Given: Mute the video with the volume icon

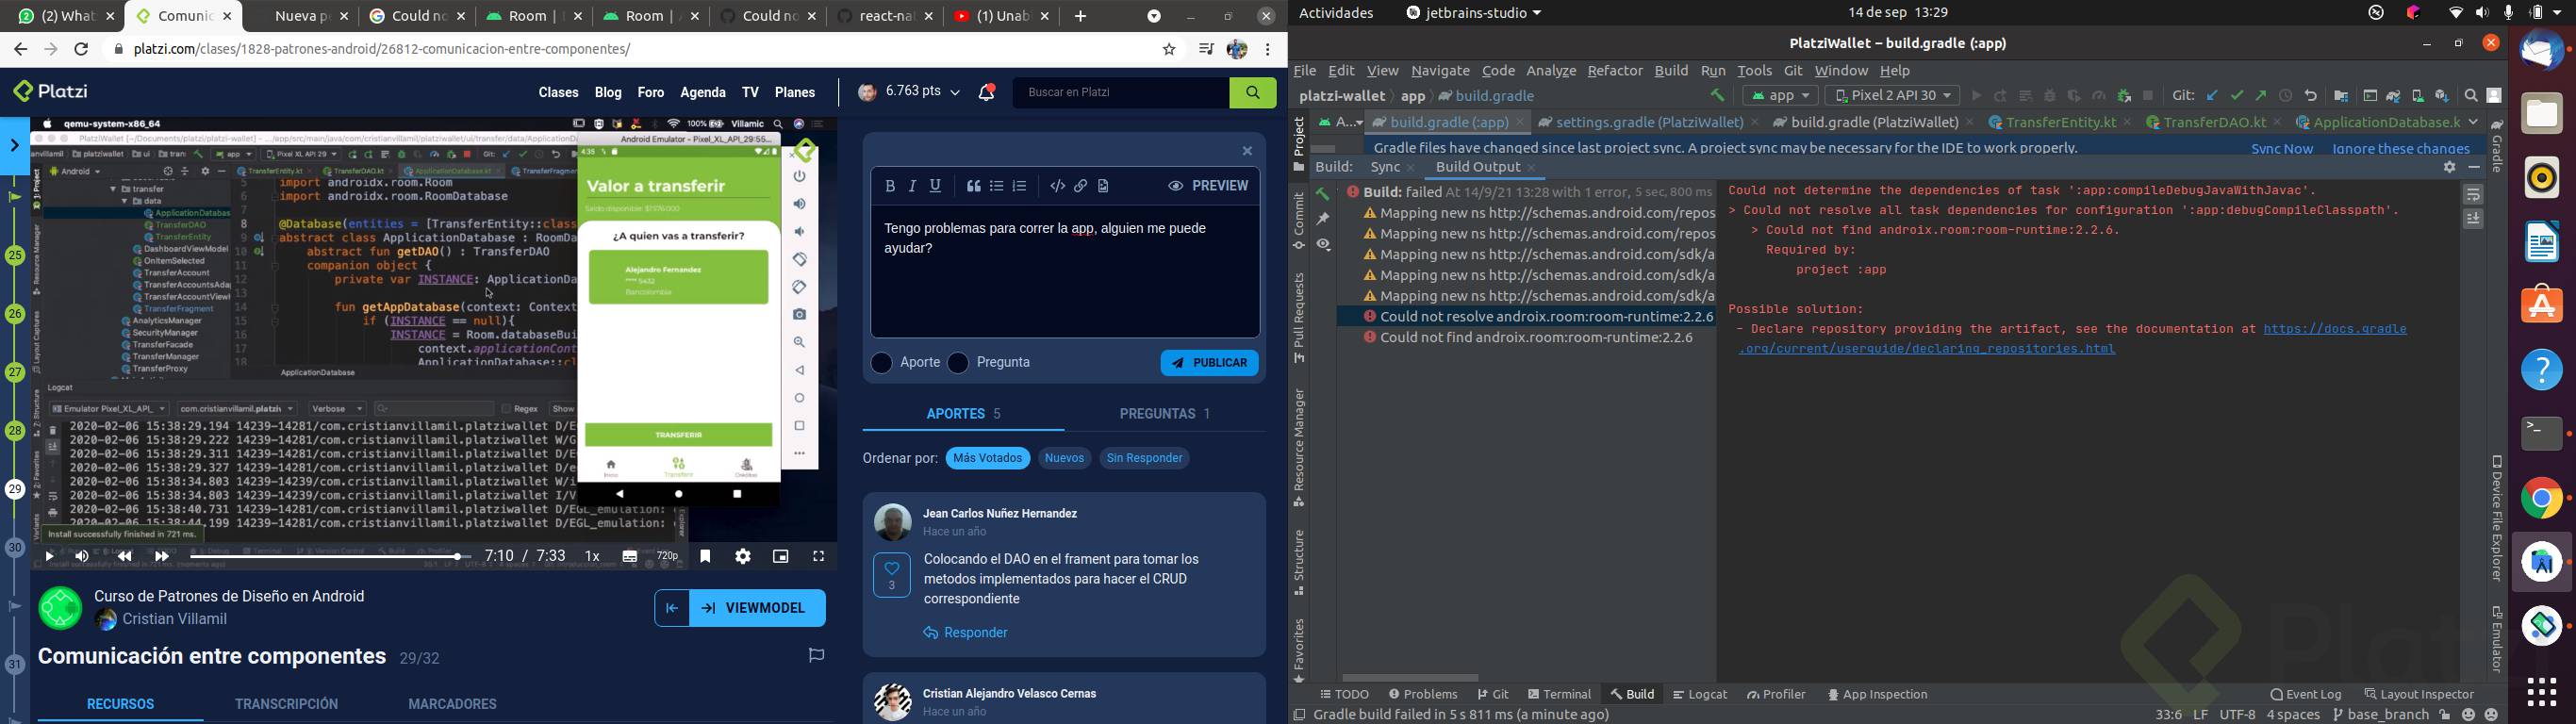Looking at the screenshot, I should (82, 557).
